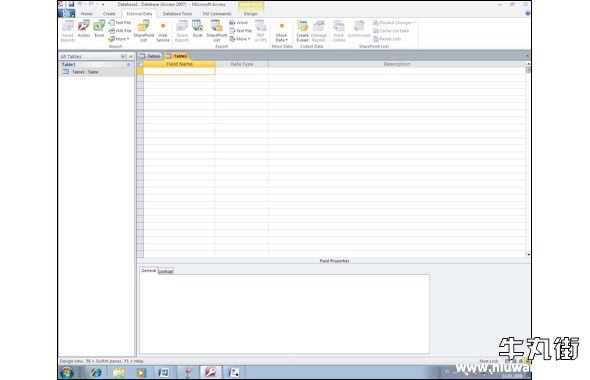Expand the Export More dropdown
The image size is (590, 380).
(x=240, y=39)
